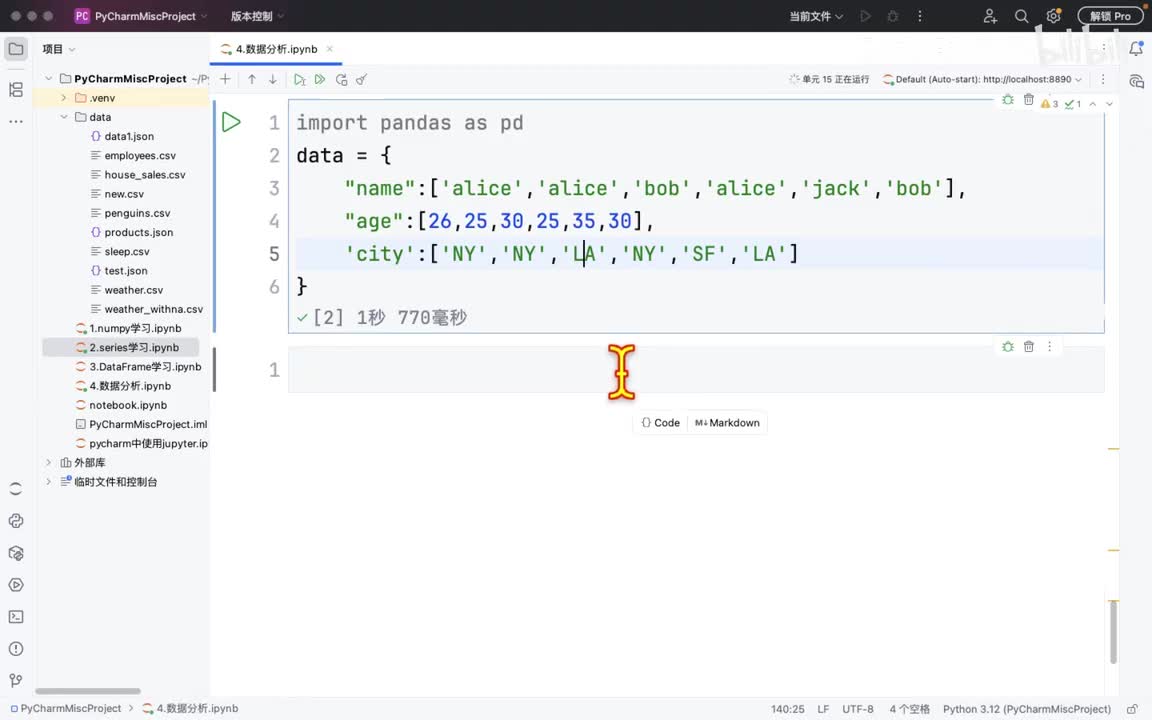Open the Python Console tool window
Viewport: 1152px width, 720px height.
click(x=16, y=521)
